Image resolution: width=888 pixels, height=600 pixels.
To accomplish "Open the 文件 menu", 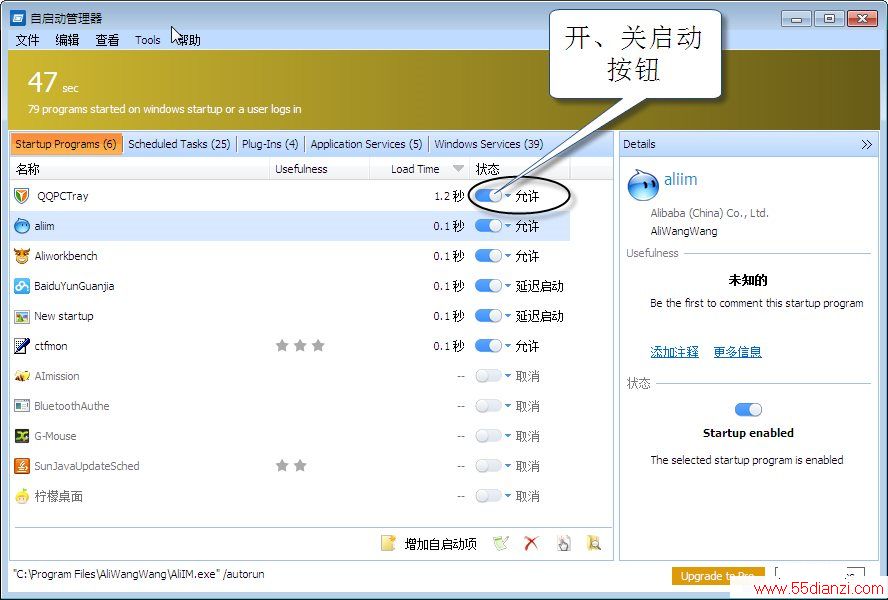I will (x=27, y=40).
